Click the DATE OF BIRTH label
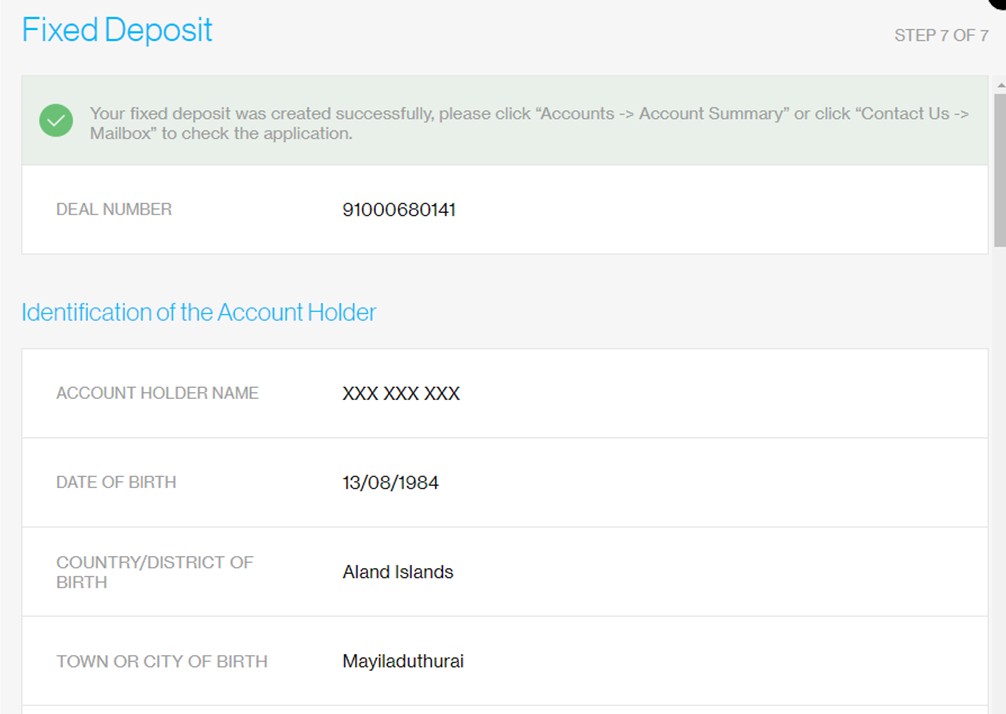The height and width of the screenshot is (714, 1006). point(116,482)
